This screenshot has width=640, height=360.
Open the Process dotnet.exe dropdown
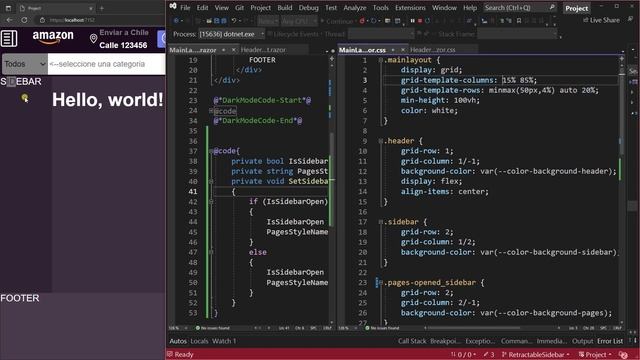pyautogui.click(x=231, y=34)
